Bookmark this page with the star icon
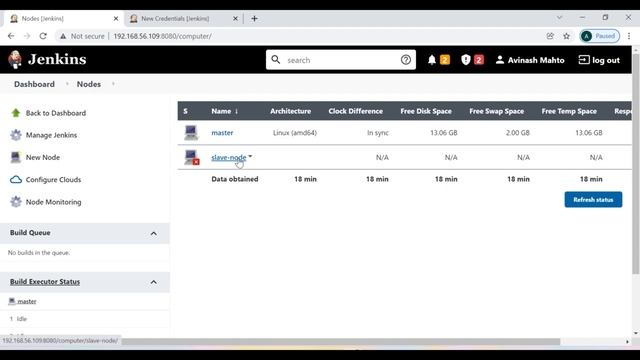The height and width of the screenshot is (360, 640). [566, 36]
